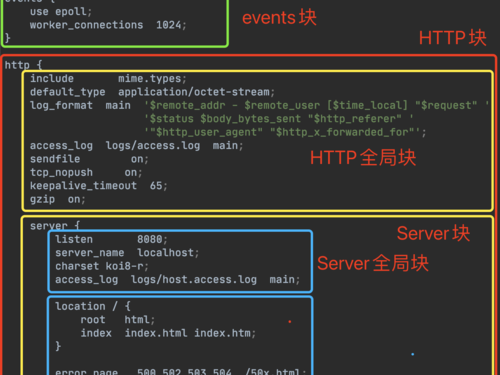Viewport: 500px width, 375px height.
Task: Click the 'location / {' line
Action: pos(93,306)
